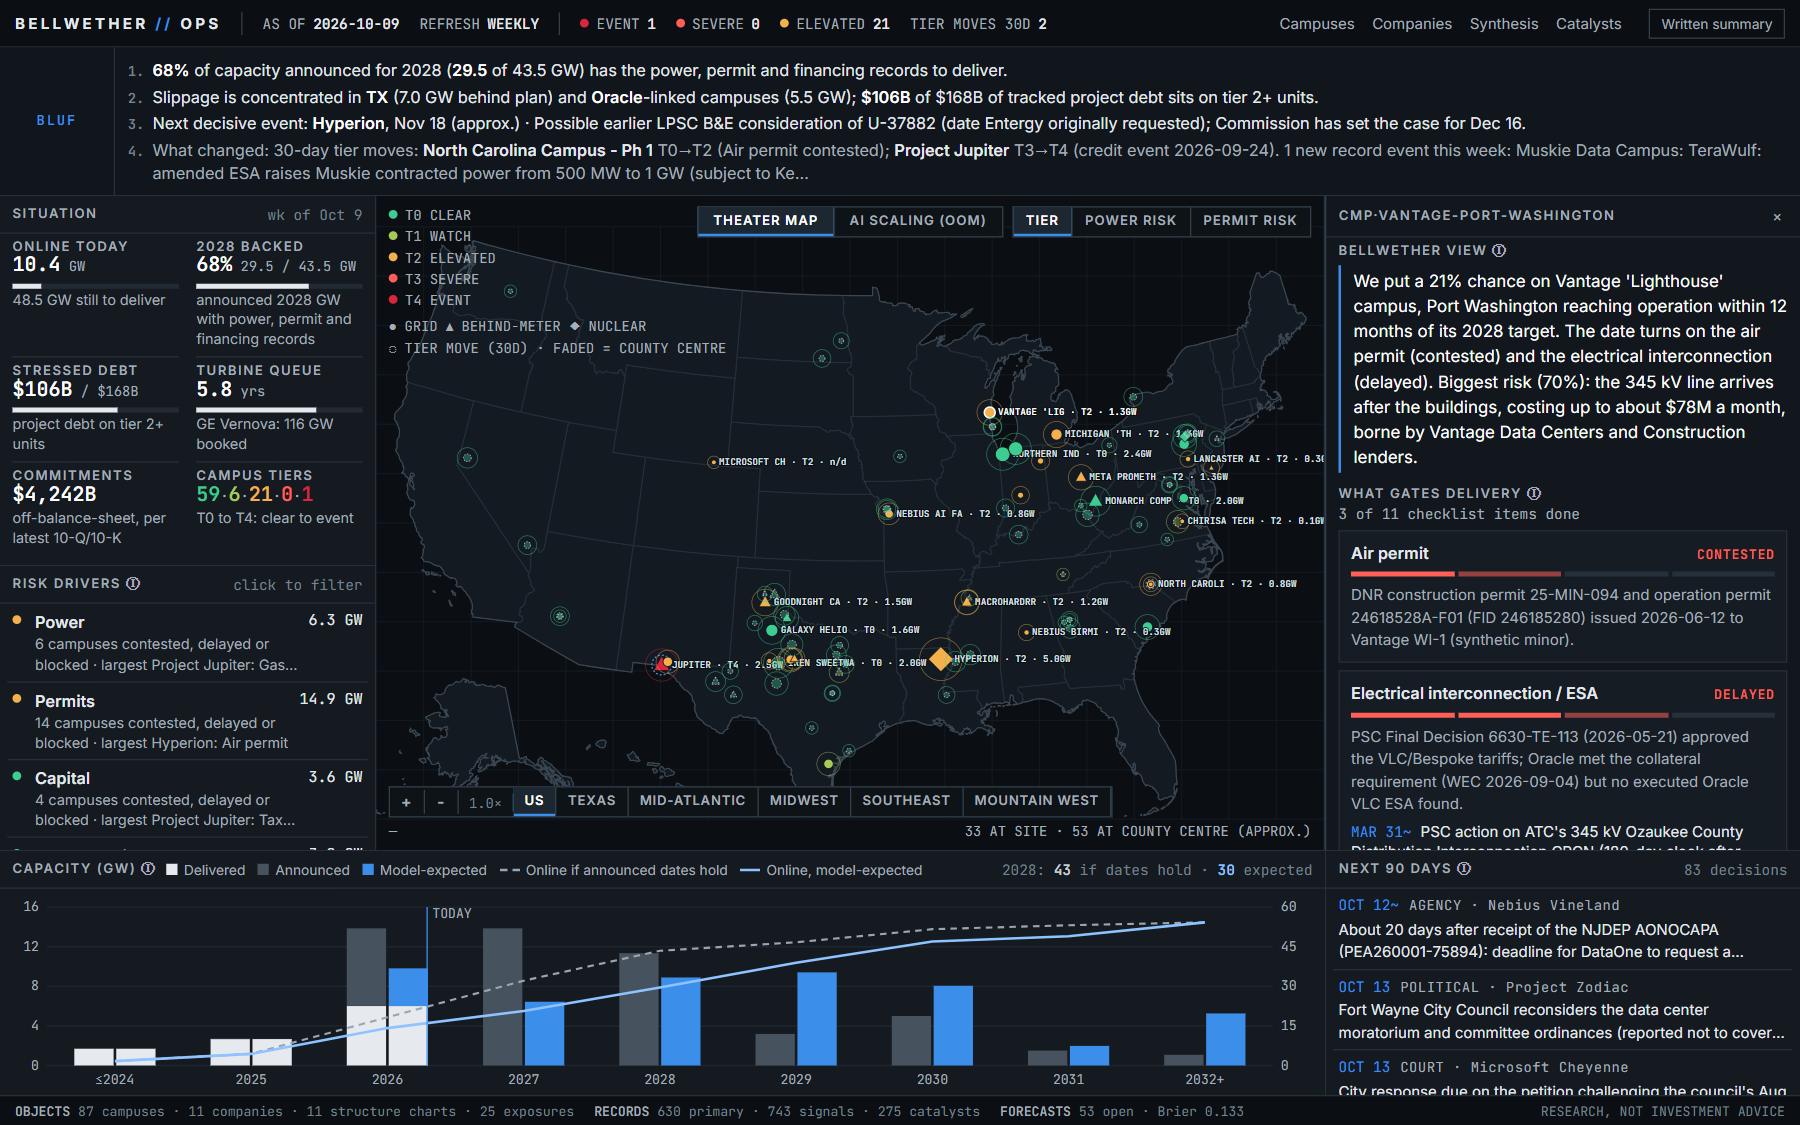Switch to AI Scaling (OOM) view
Viewport: 1800px width, 1125px height.
[918, 220]
